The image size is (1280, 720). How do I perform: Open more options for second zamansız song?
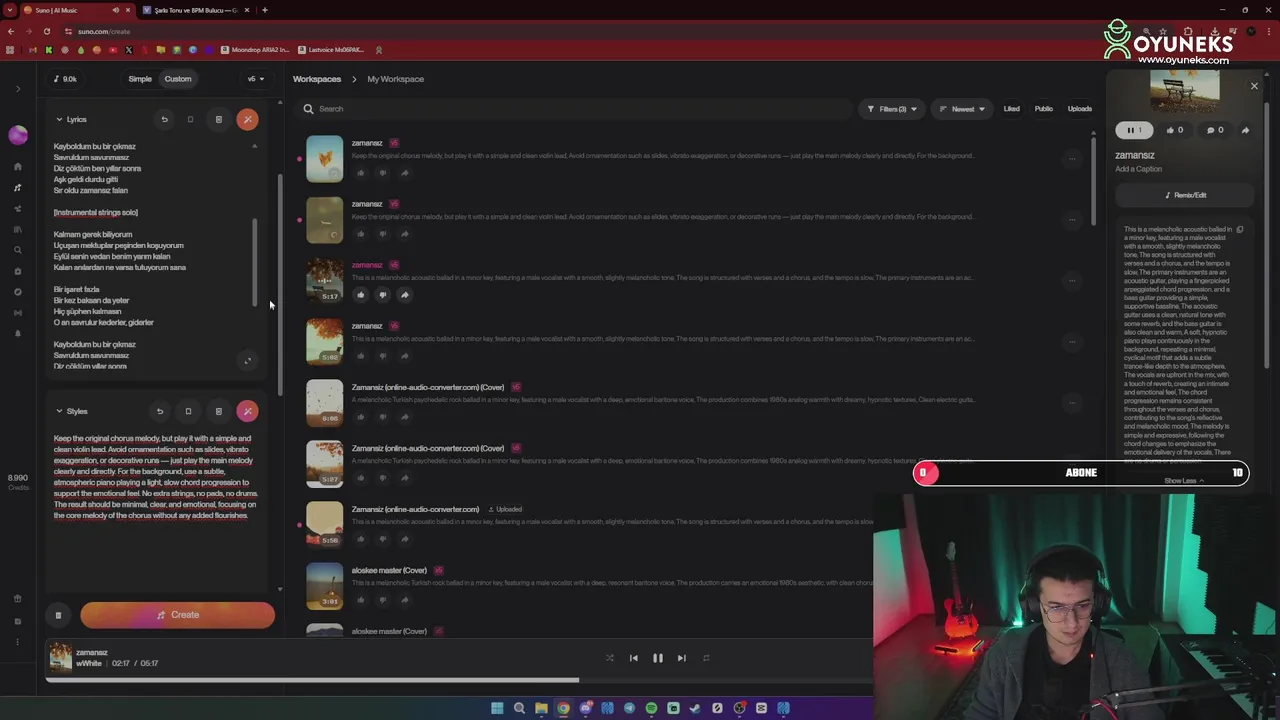coord(1072,220)
